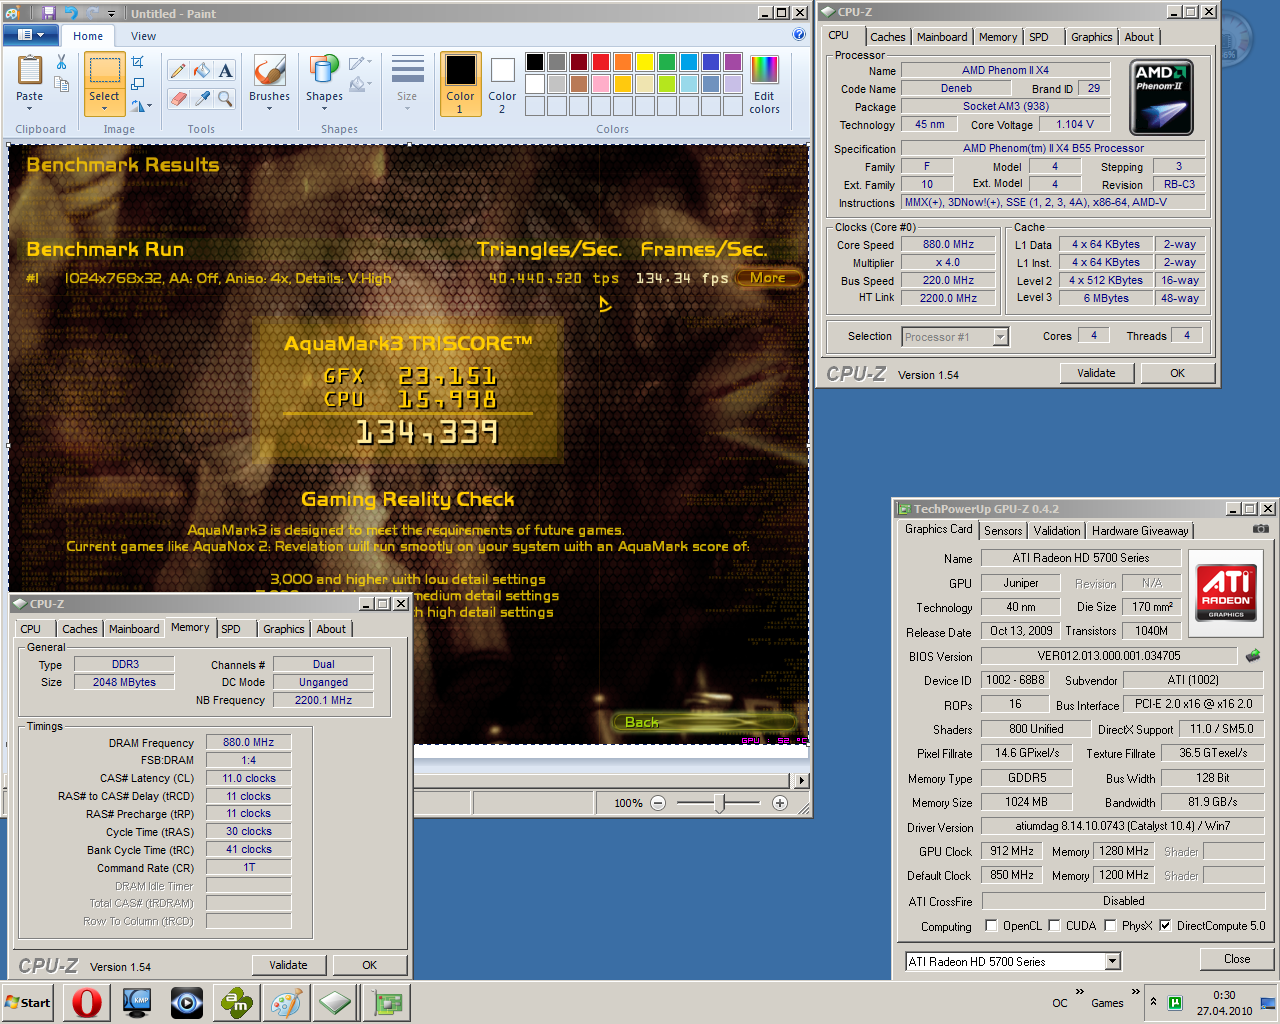The width and height of the screenshot is (1280, 1024).
Task: Click the Crop icon in Paint's Image group
Action: coord(138,62)
